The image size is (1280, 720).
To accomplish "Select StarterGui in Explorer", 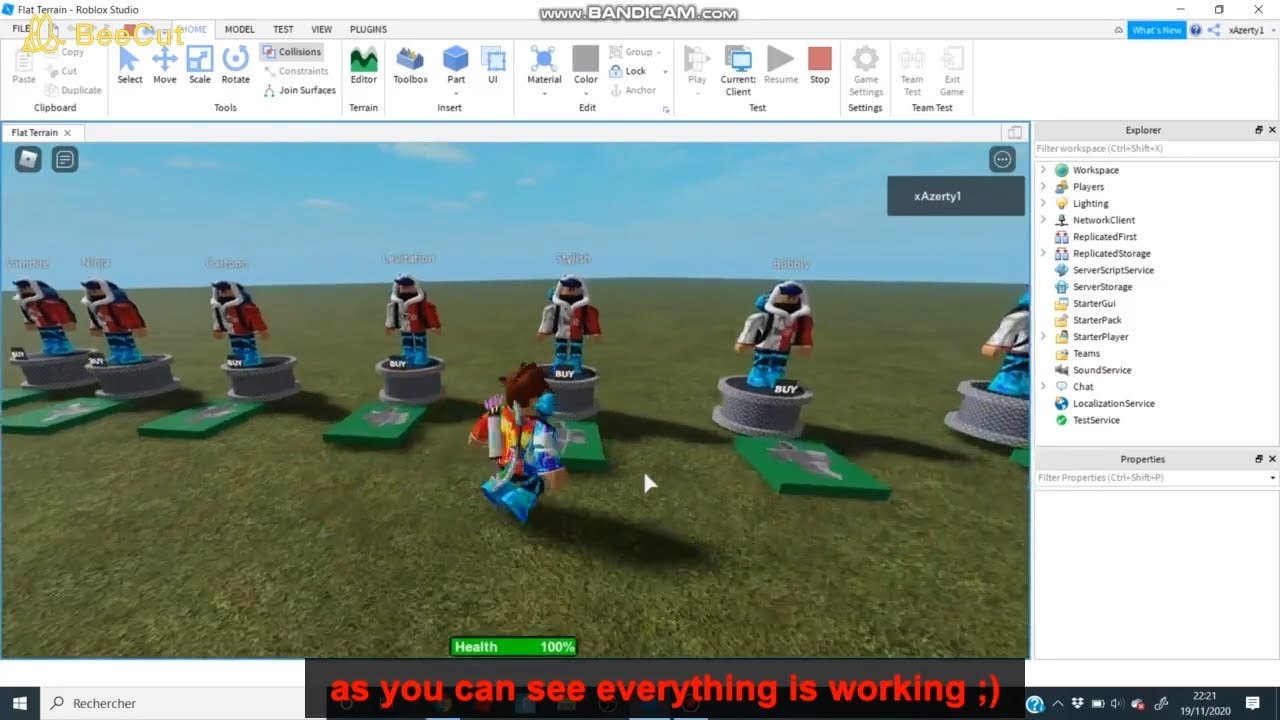I will (1094, 304).
